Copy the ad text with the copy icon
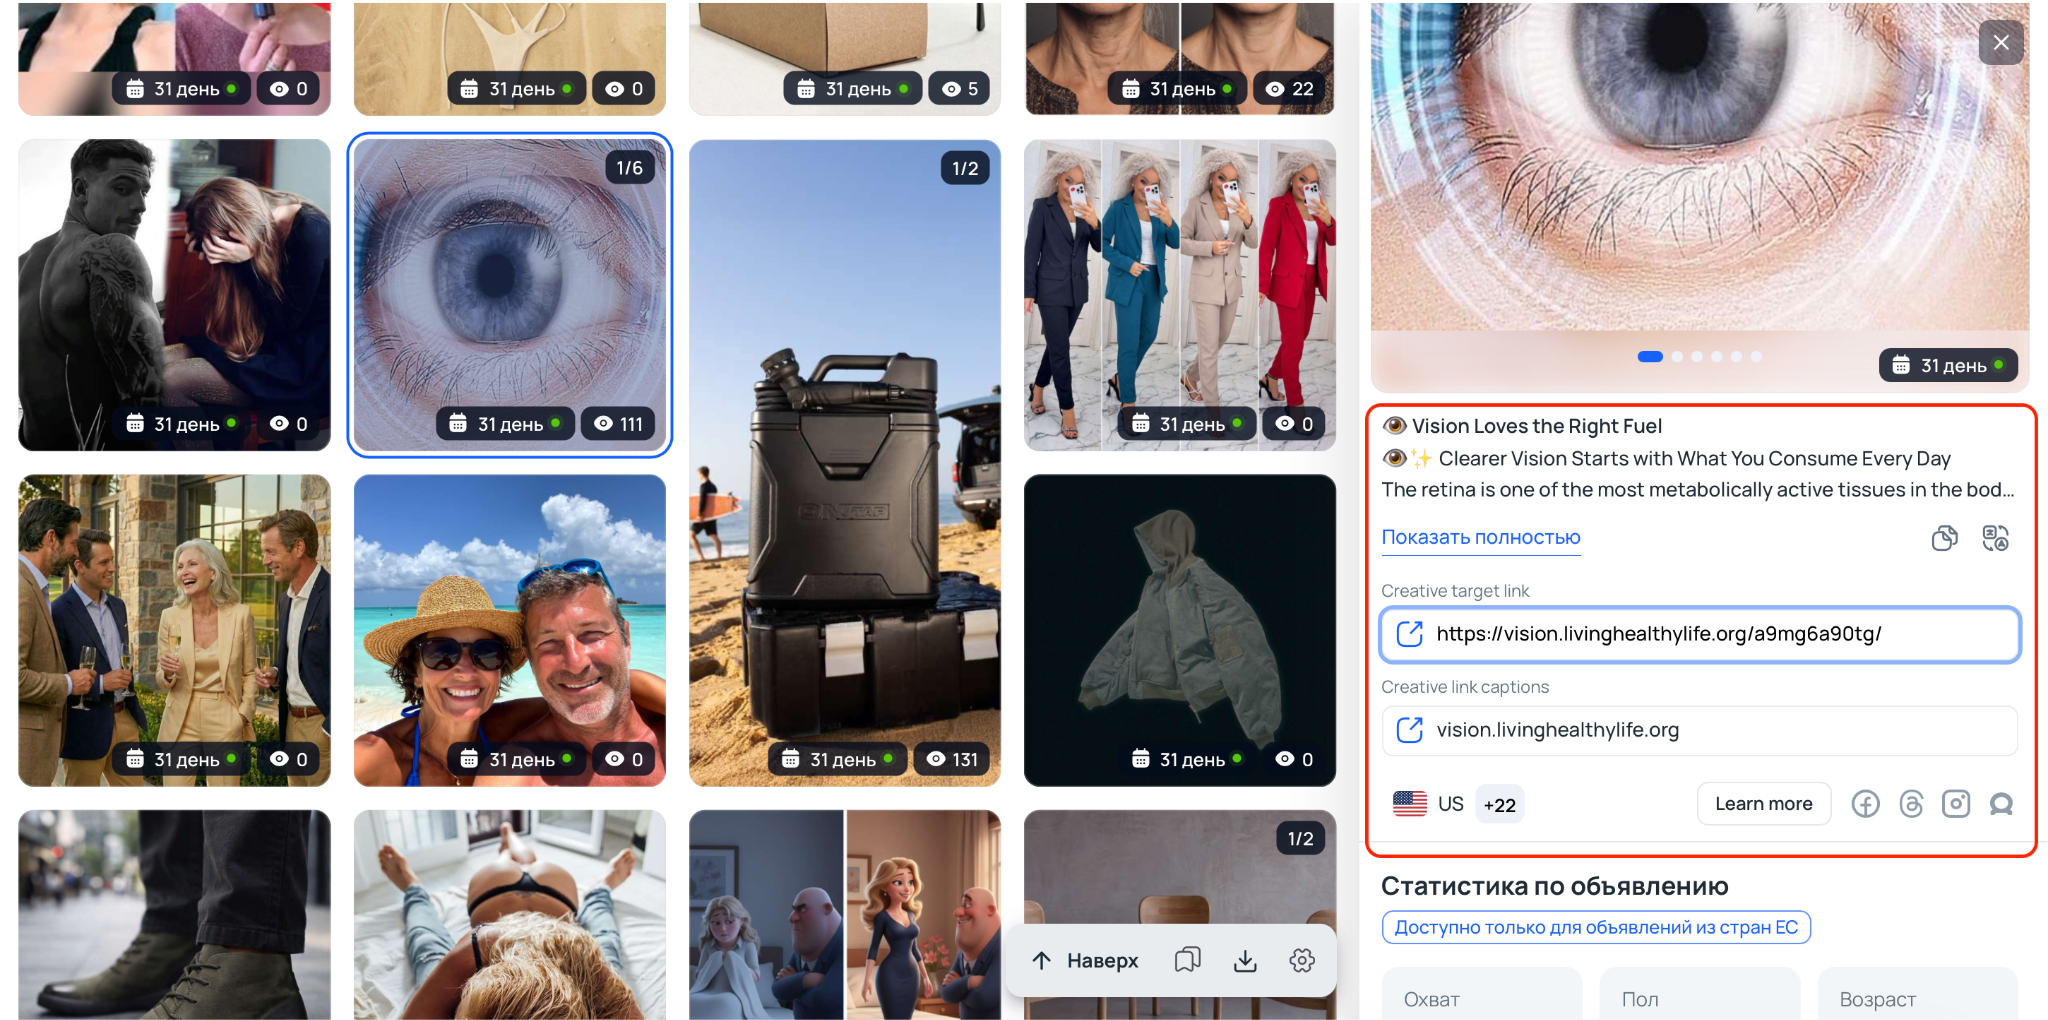The height and width of the screenshot is (1020, 2048). [1944, 538]
